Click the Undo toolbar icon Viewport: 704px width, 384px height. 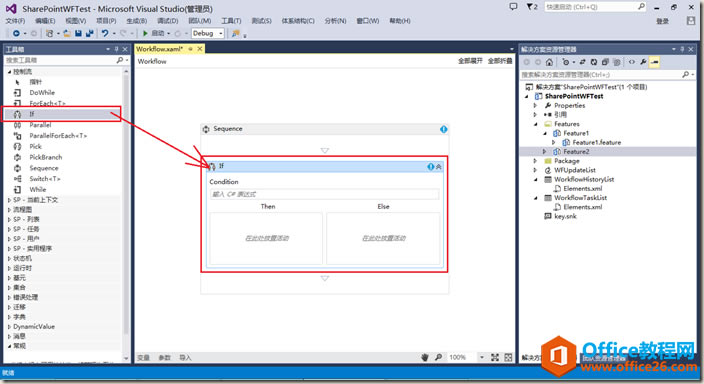click(105, 33)
